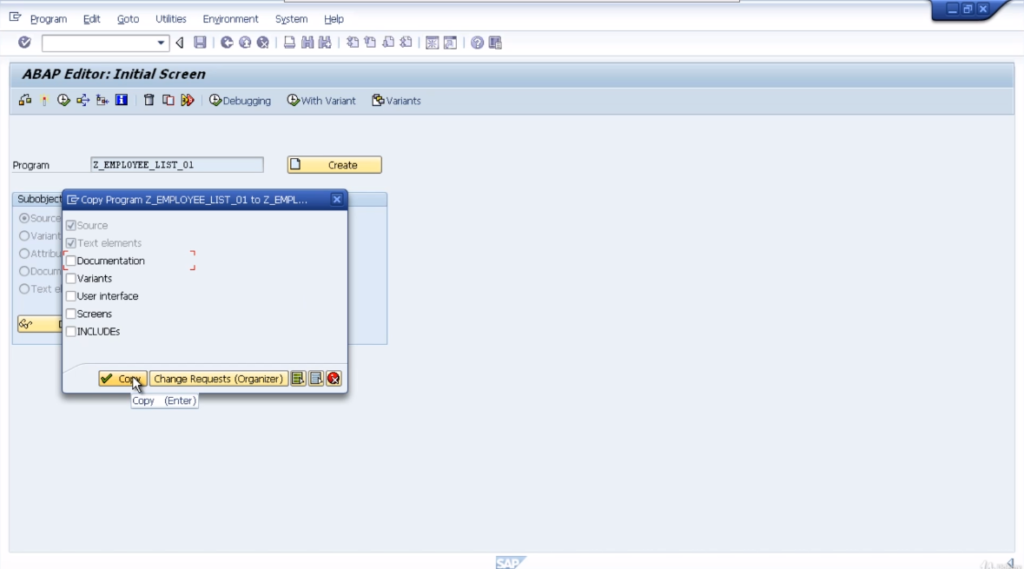Image resolution: width=1024 pixels, height=569 pixels.
Task: Click the Previous Page icon
Action: [x=370, y=42]
